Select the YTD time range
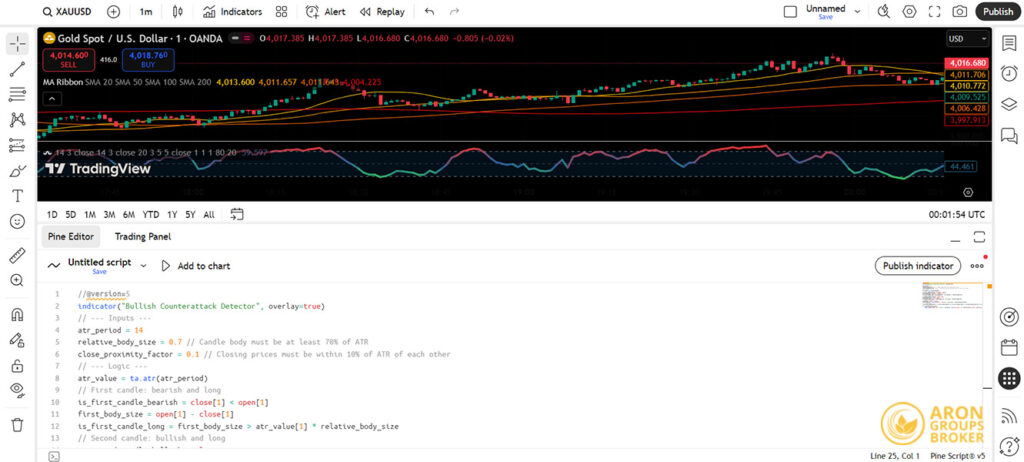Image resolution: width=1024 pixels, height=462 pixels. pos(151,214)
